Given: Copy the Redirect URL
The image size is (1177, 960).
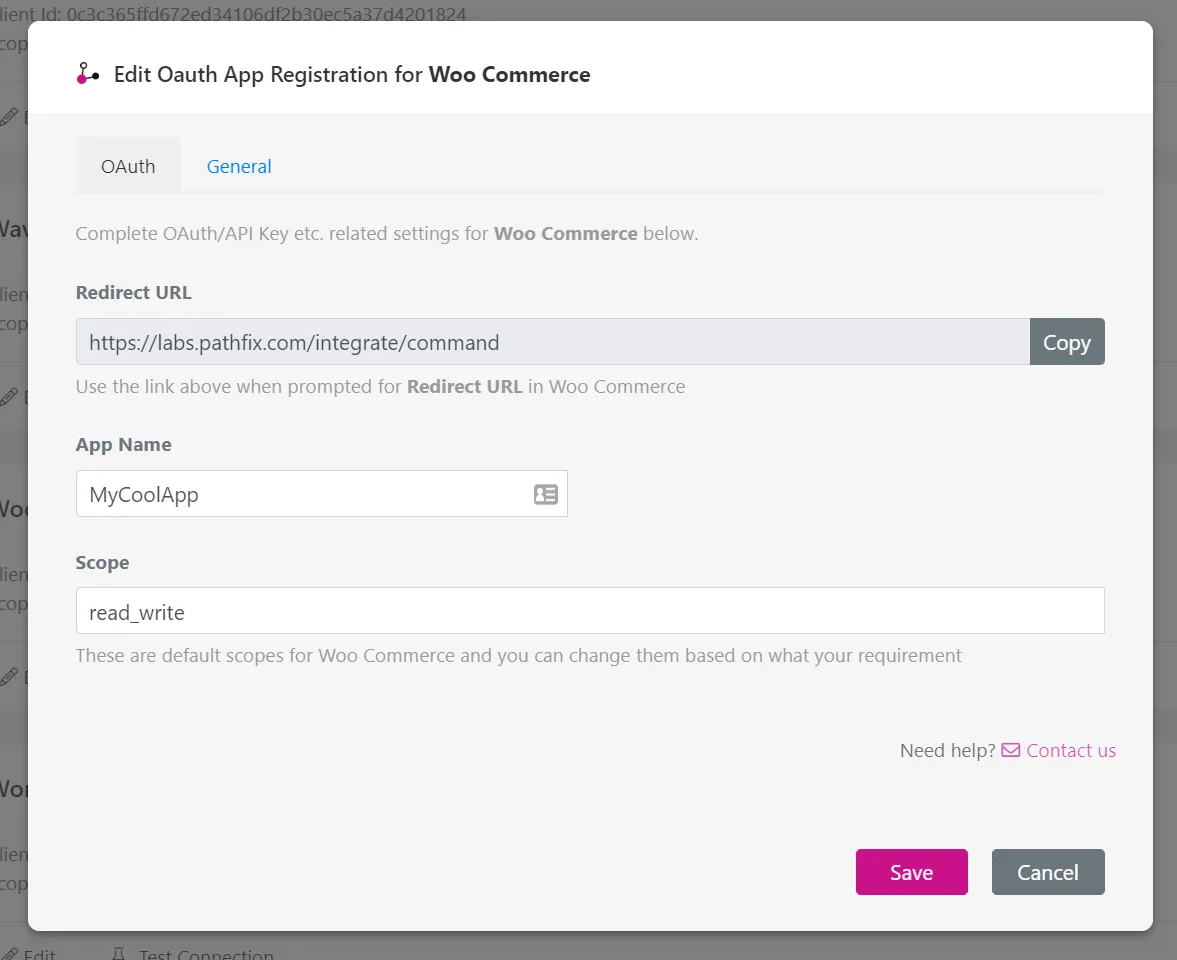Looking at the screenshot, I should pos(1067,342).
